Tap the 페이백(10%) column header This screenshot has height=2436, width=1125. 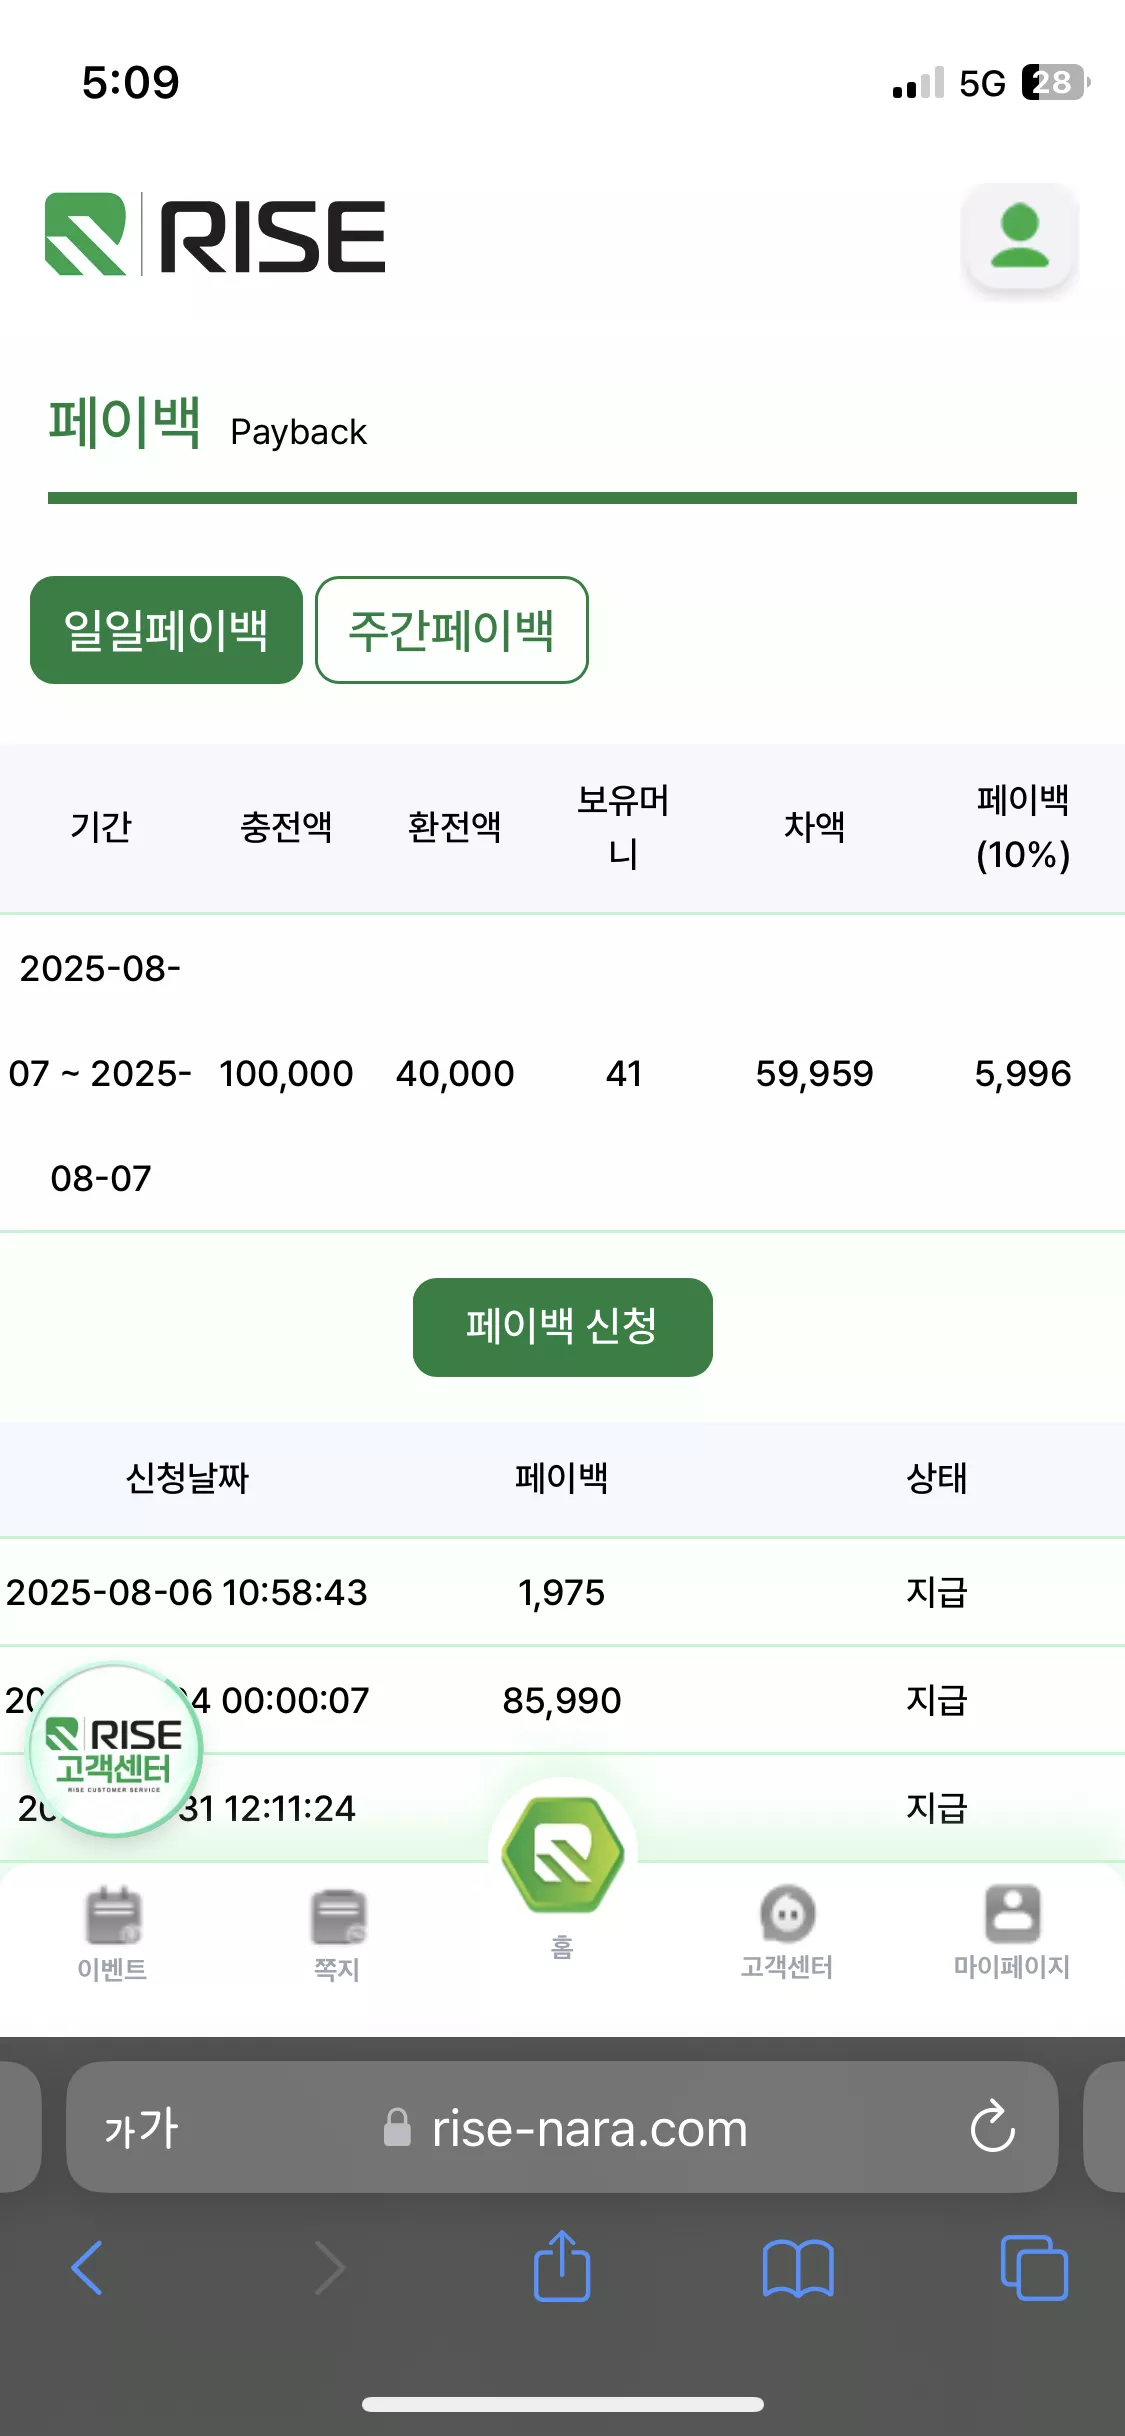tap(1023, 827)
